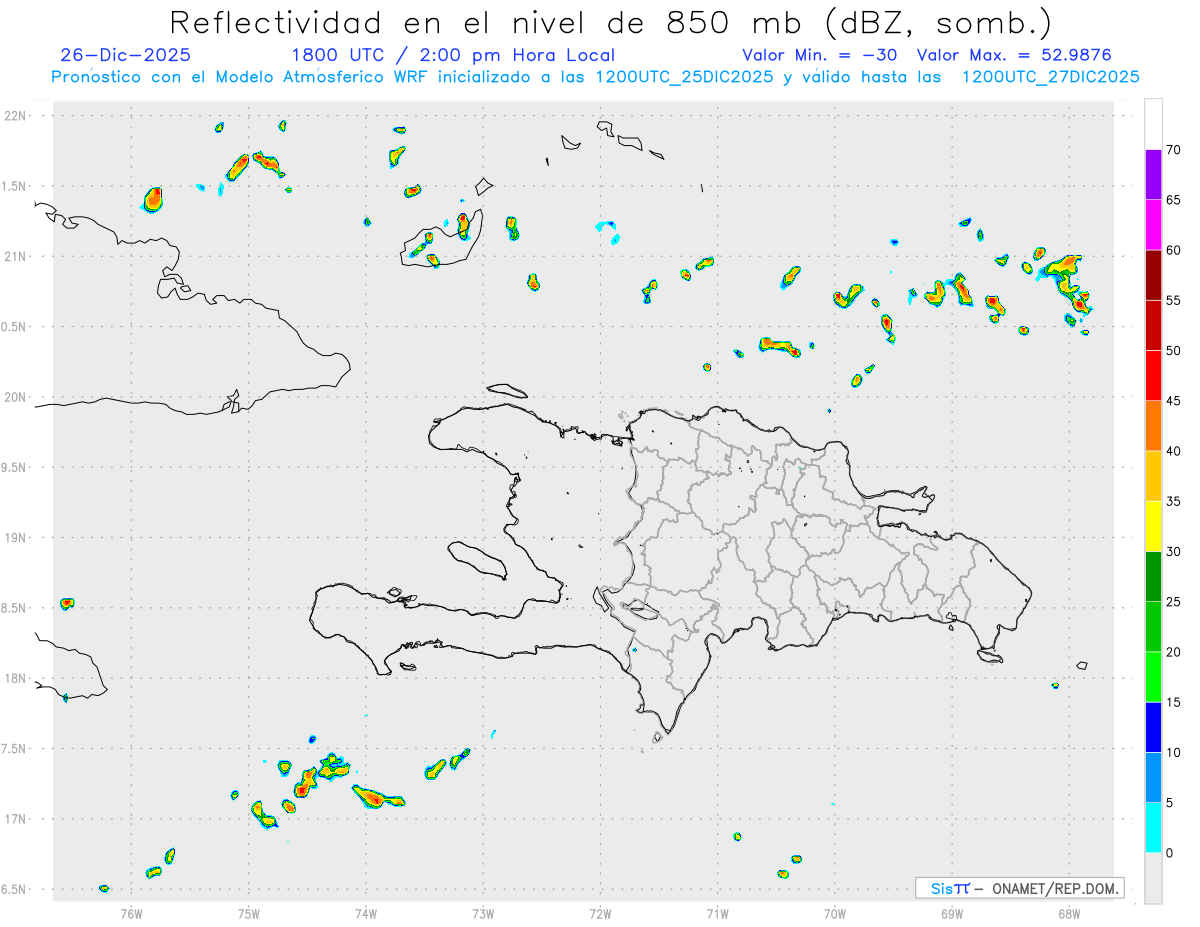Click the colorbar label '60'
The image size is (1200, 927).
[x=1174, y=250]
